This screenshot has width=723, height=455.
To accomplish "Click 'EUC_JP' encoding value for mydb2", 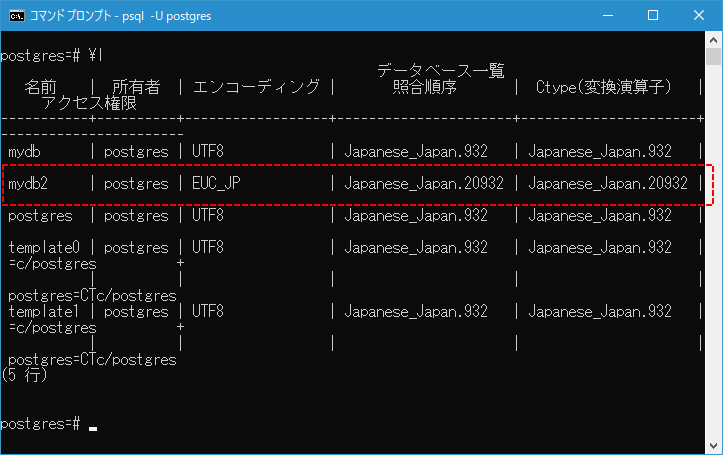I will pyautogui.click(x=216, y=183).
